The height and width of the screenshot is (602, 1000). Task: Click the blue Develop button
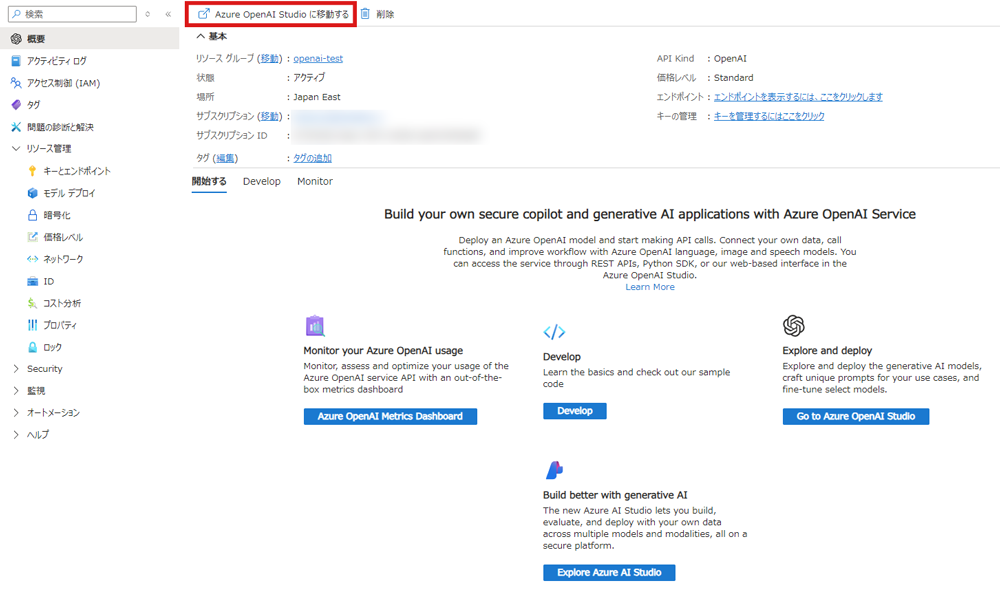575,411
